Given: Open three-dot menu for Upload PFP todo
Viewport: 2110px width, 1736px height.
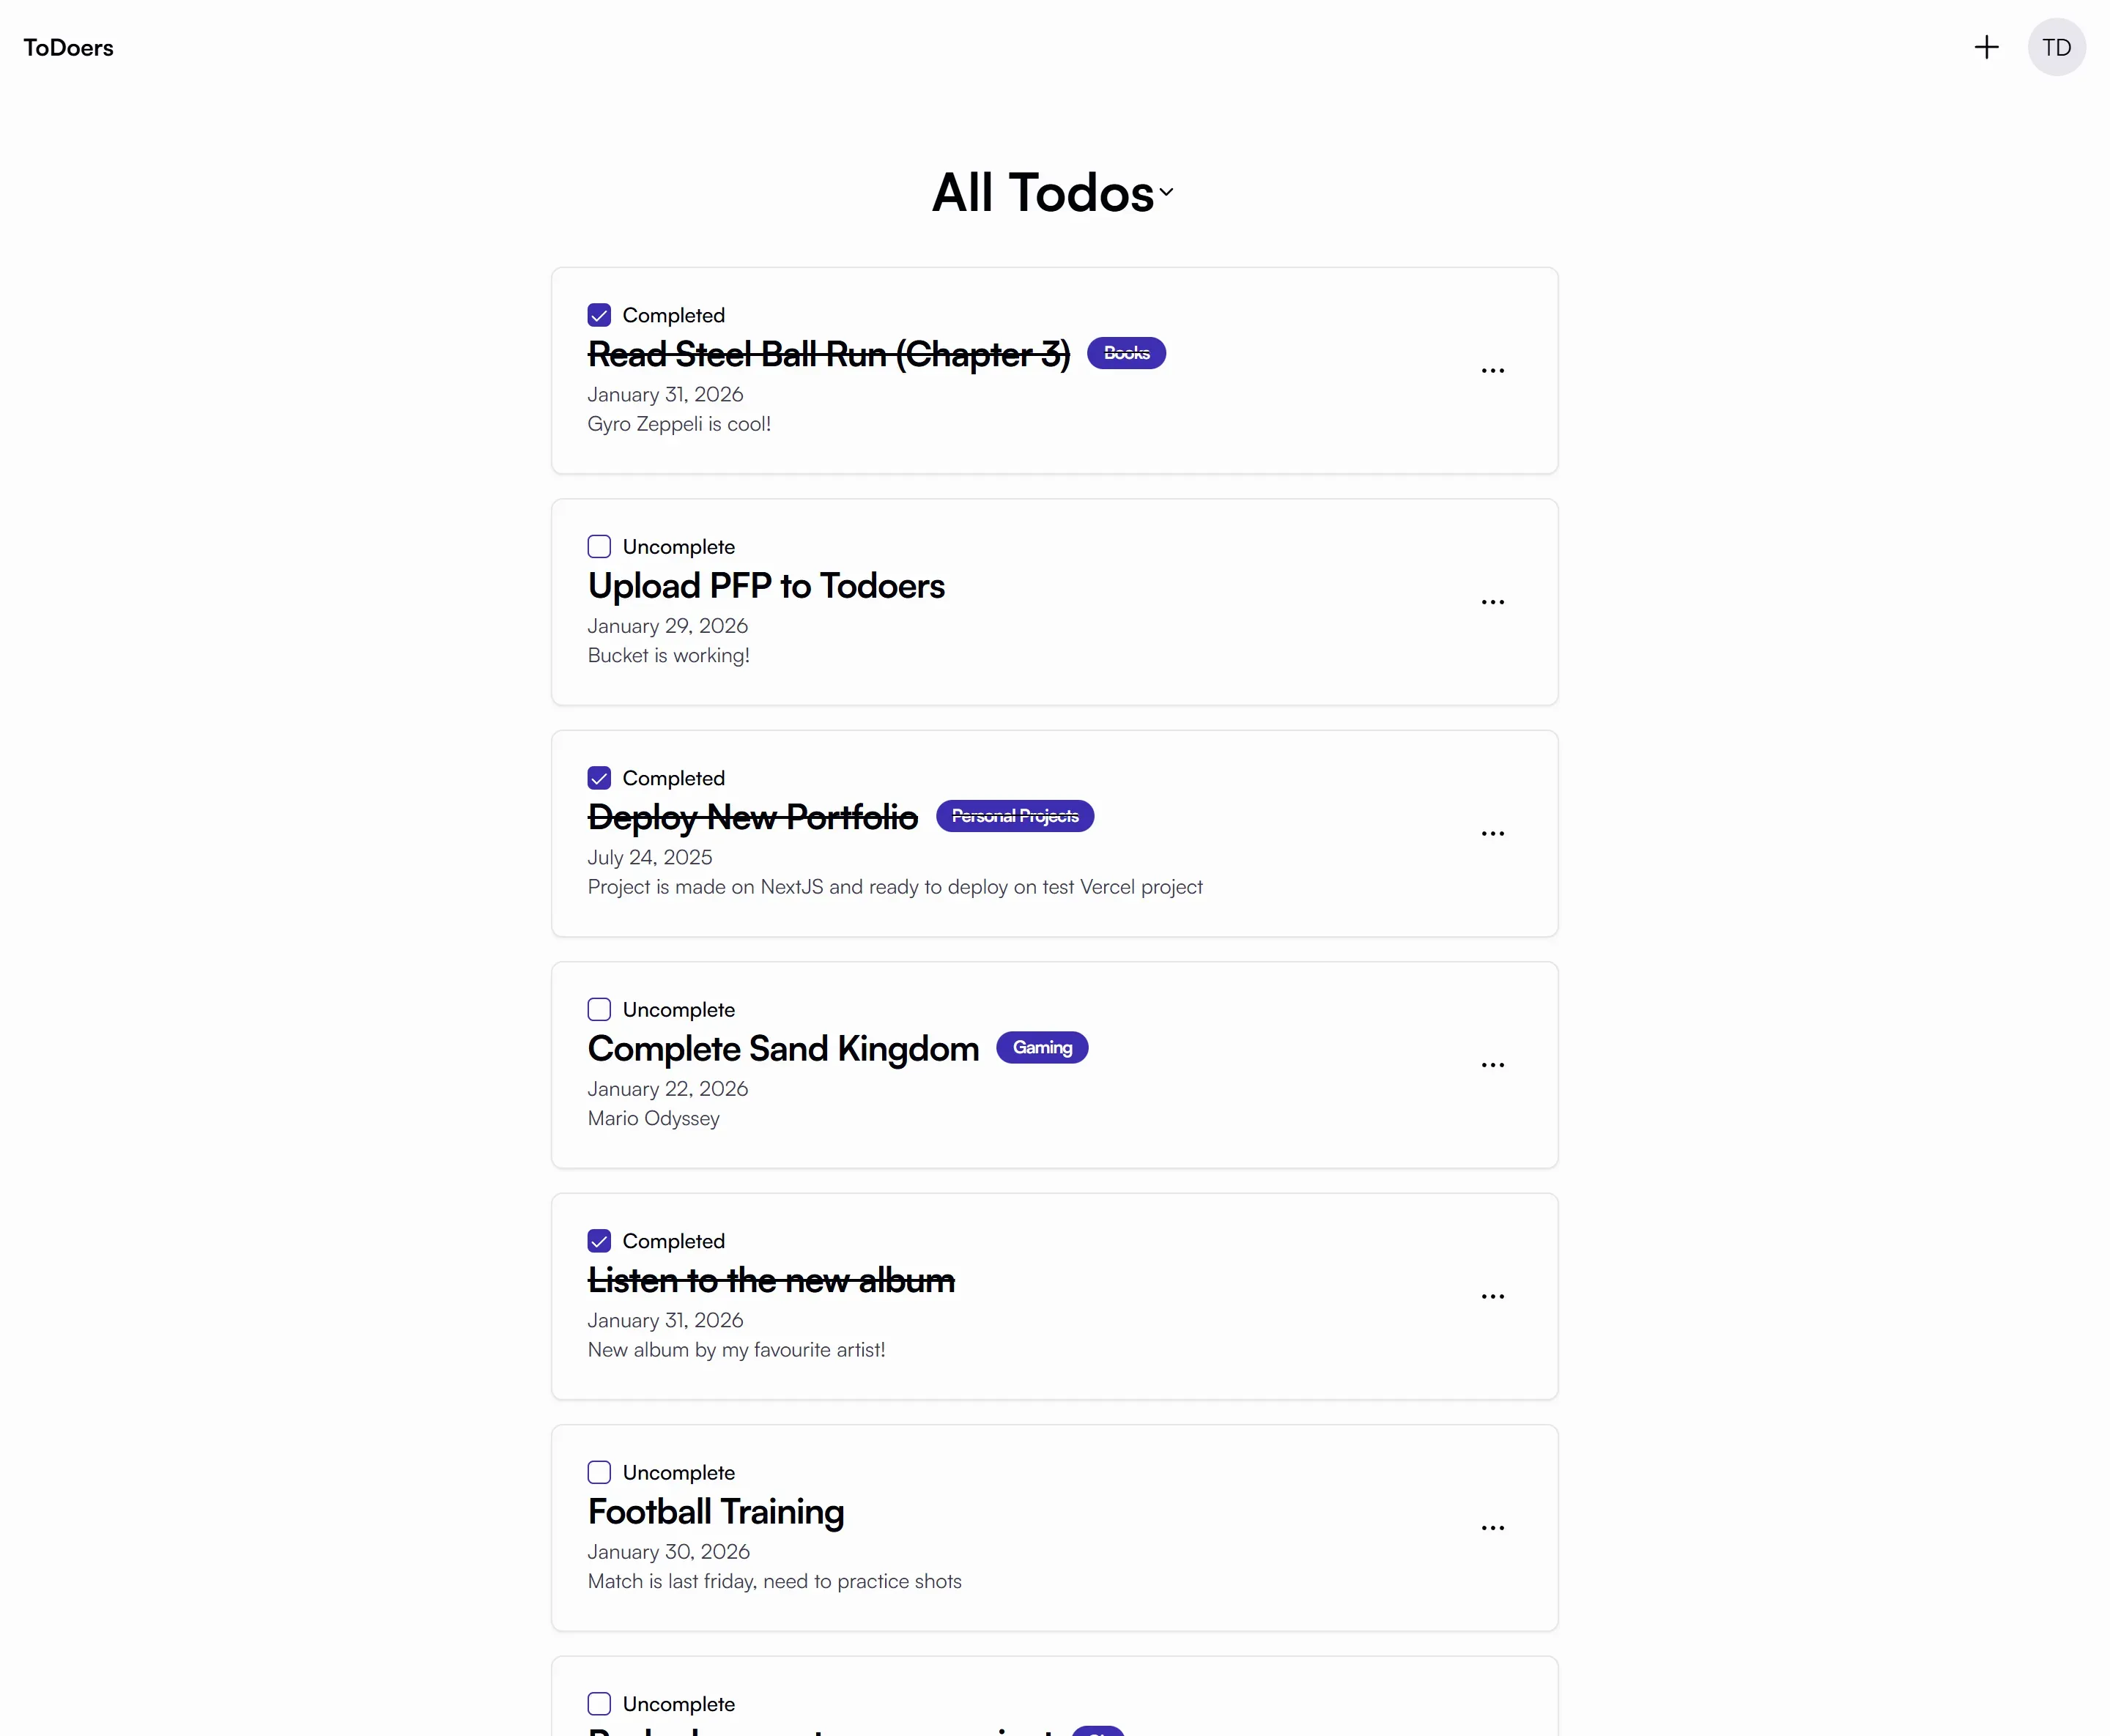Looking at the screenshot, I should [1492, 602].
